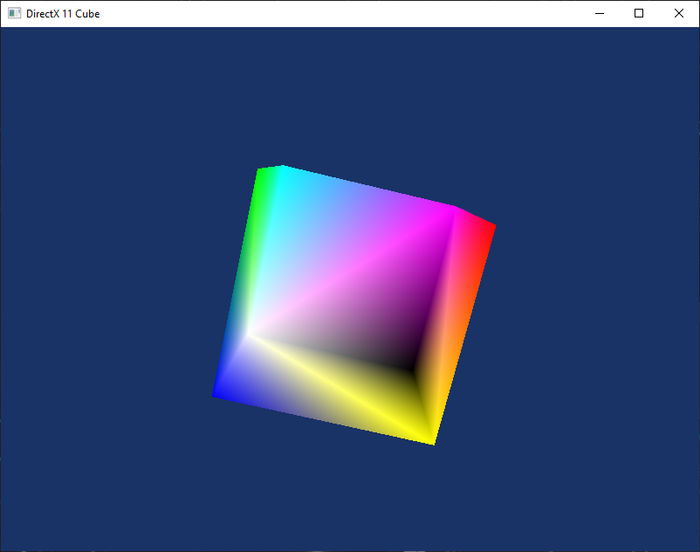
Task: Click the 'DirectX 11 Cube' title text
Action: pos(63,14)
